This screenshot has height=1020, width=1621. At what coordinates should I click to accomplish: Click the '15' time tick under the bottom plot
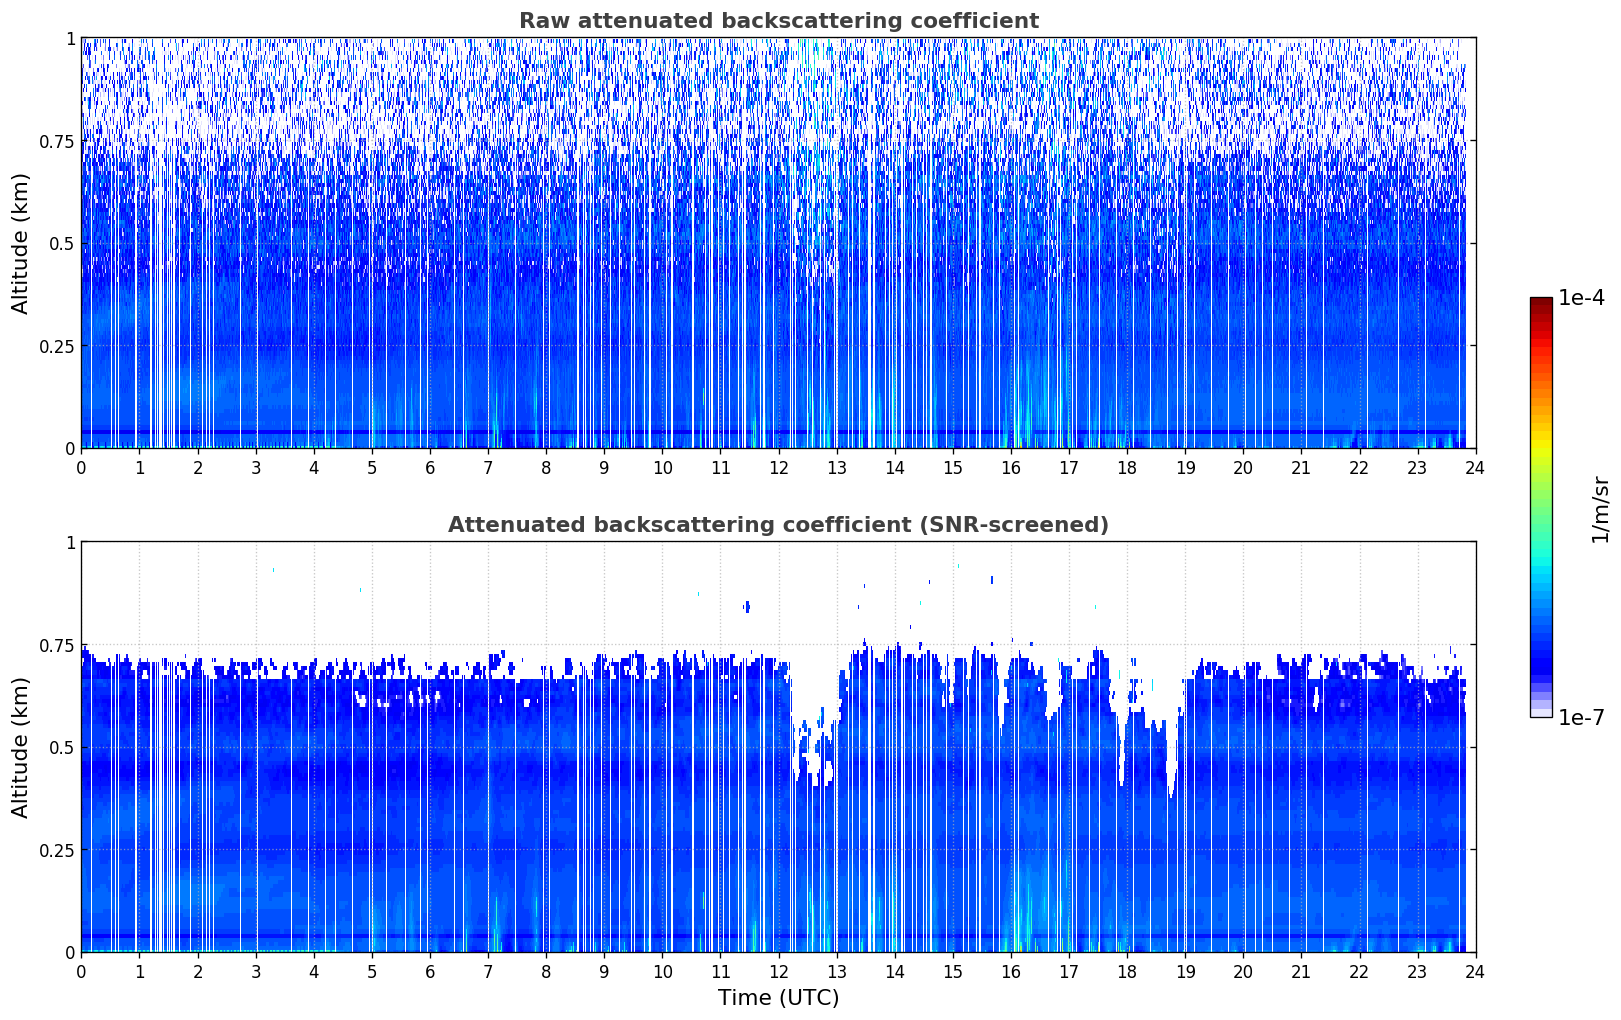click(x=953, y=971)
